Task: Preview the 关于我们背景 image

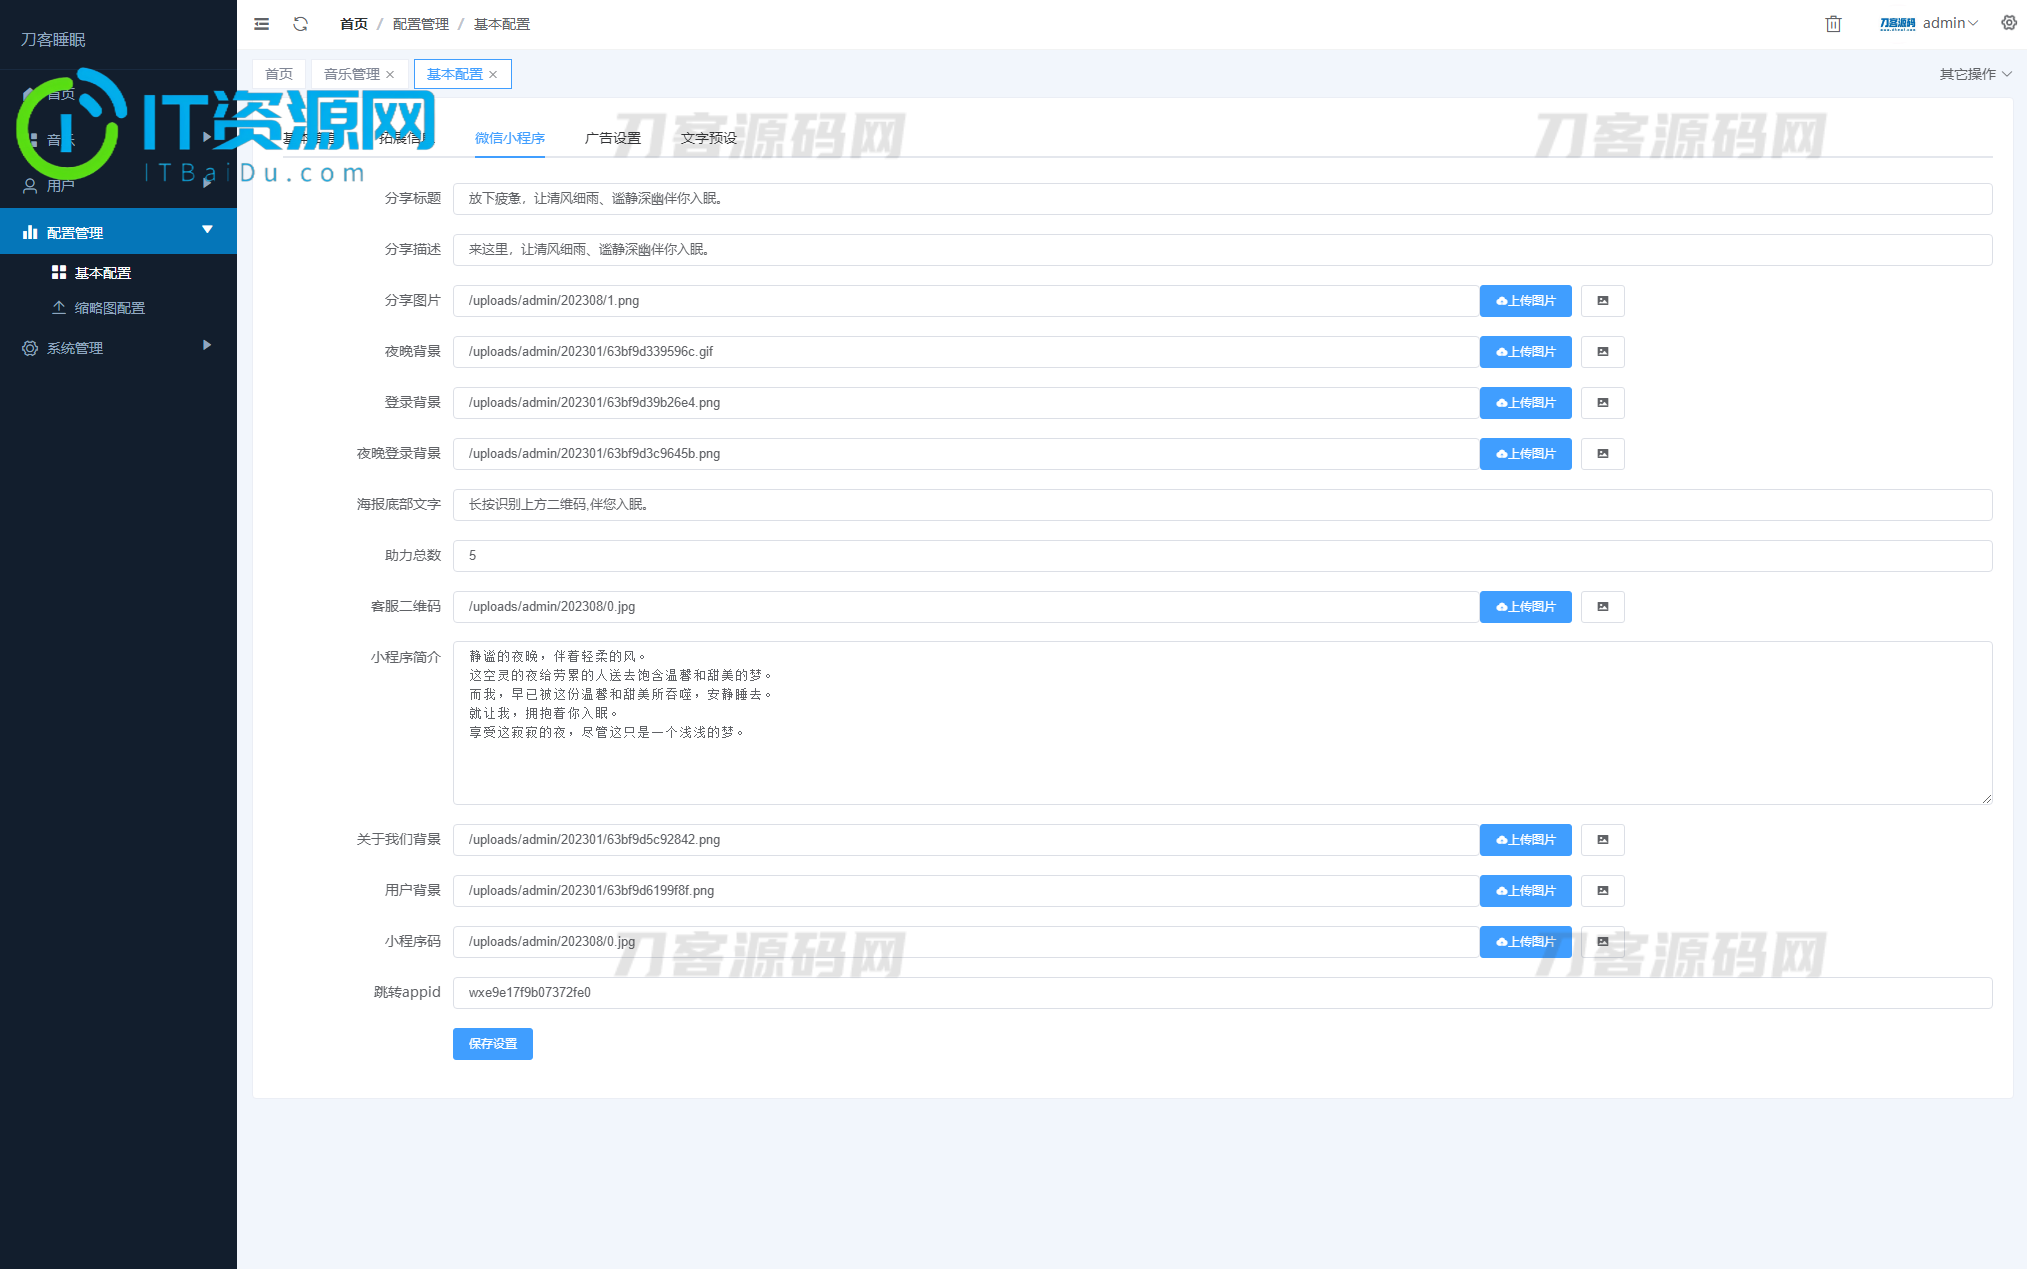Action: (x=1602, y=840)
